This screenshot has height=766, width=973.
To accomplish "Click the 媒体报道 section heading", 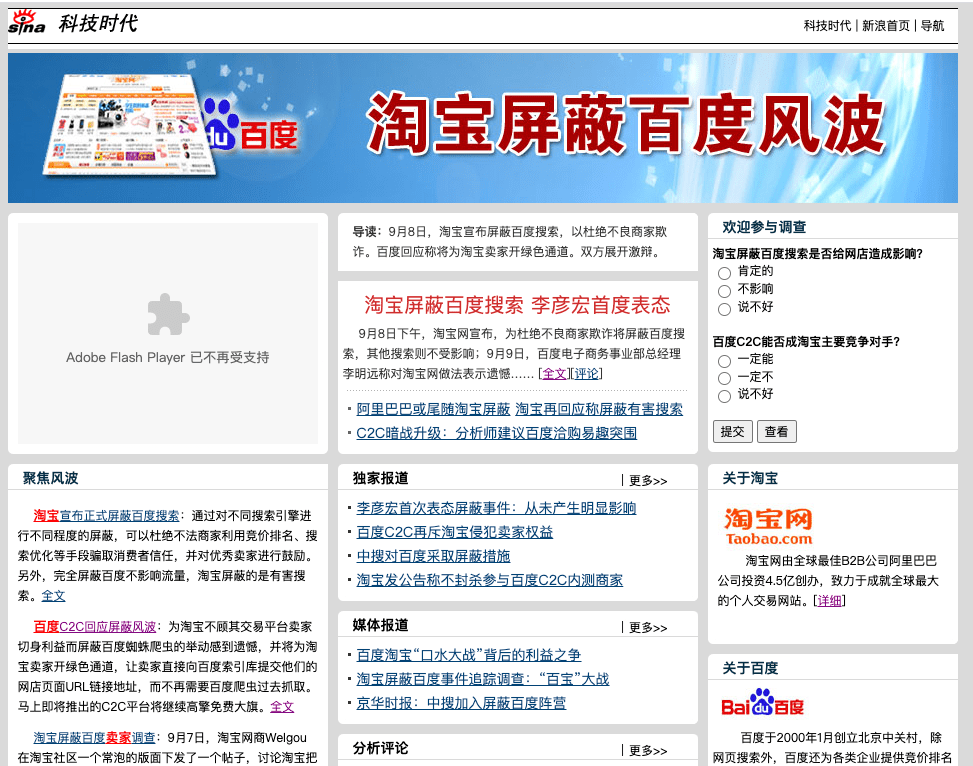I will (380, 625).
